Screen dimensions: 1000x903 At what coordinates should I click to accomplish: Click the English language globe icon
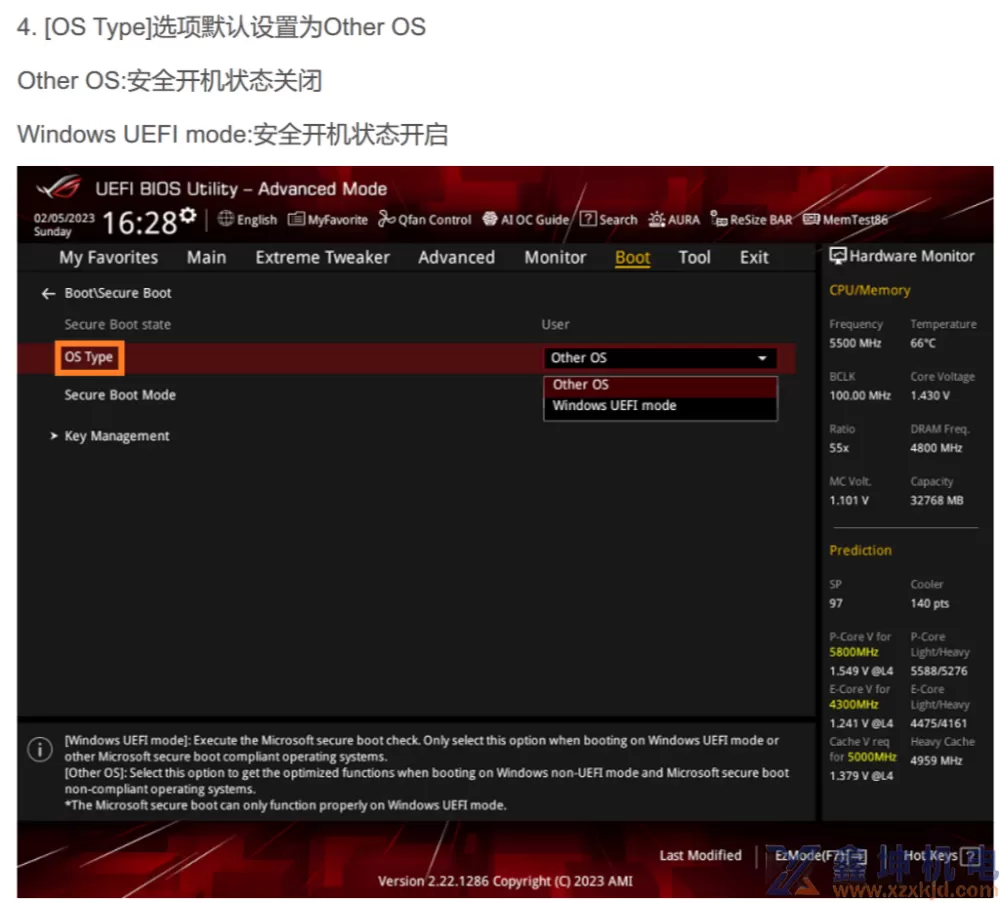[225, 219]
